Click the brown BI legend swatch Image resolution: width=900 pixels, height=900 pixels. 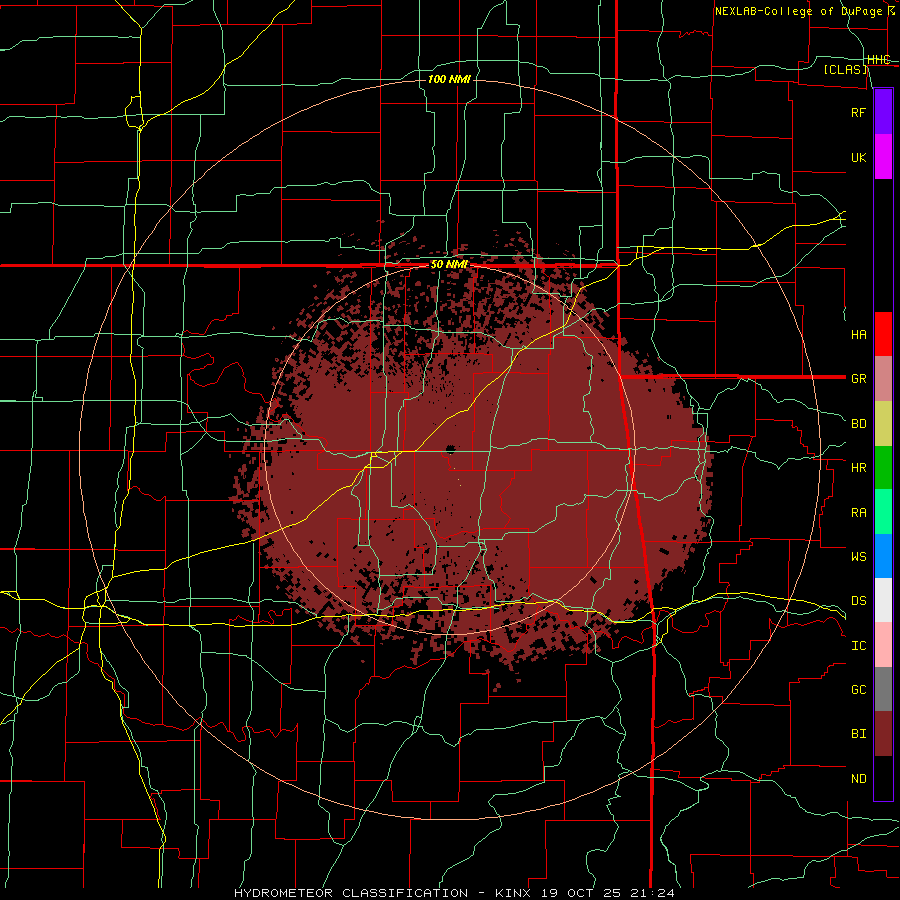click(883, 734)
